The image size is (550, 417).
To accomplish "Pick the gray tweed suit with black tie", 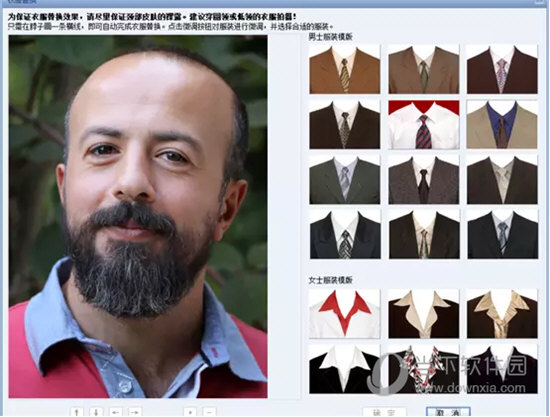I will tap(424, 180).
